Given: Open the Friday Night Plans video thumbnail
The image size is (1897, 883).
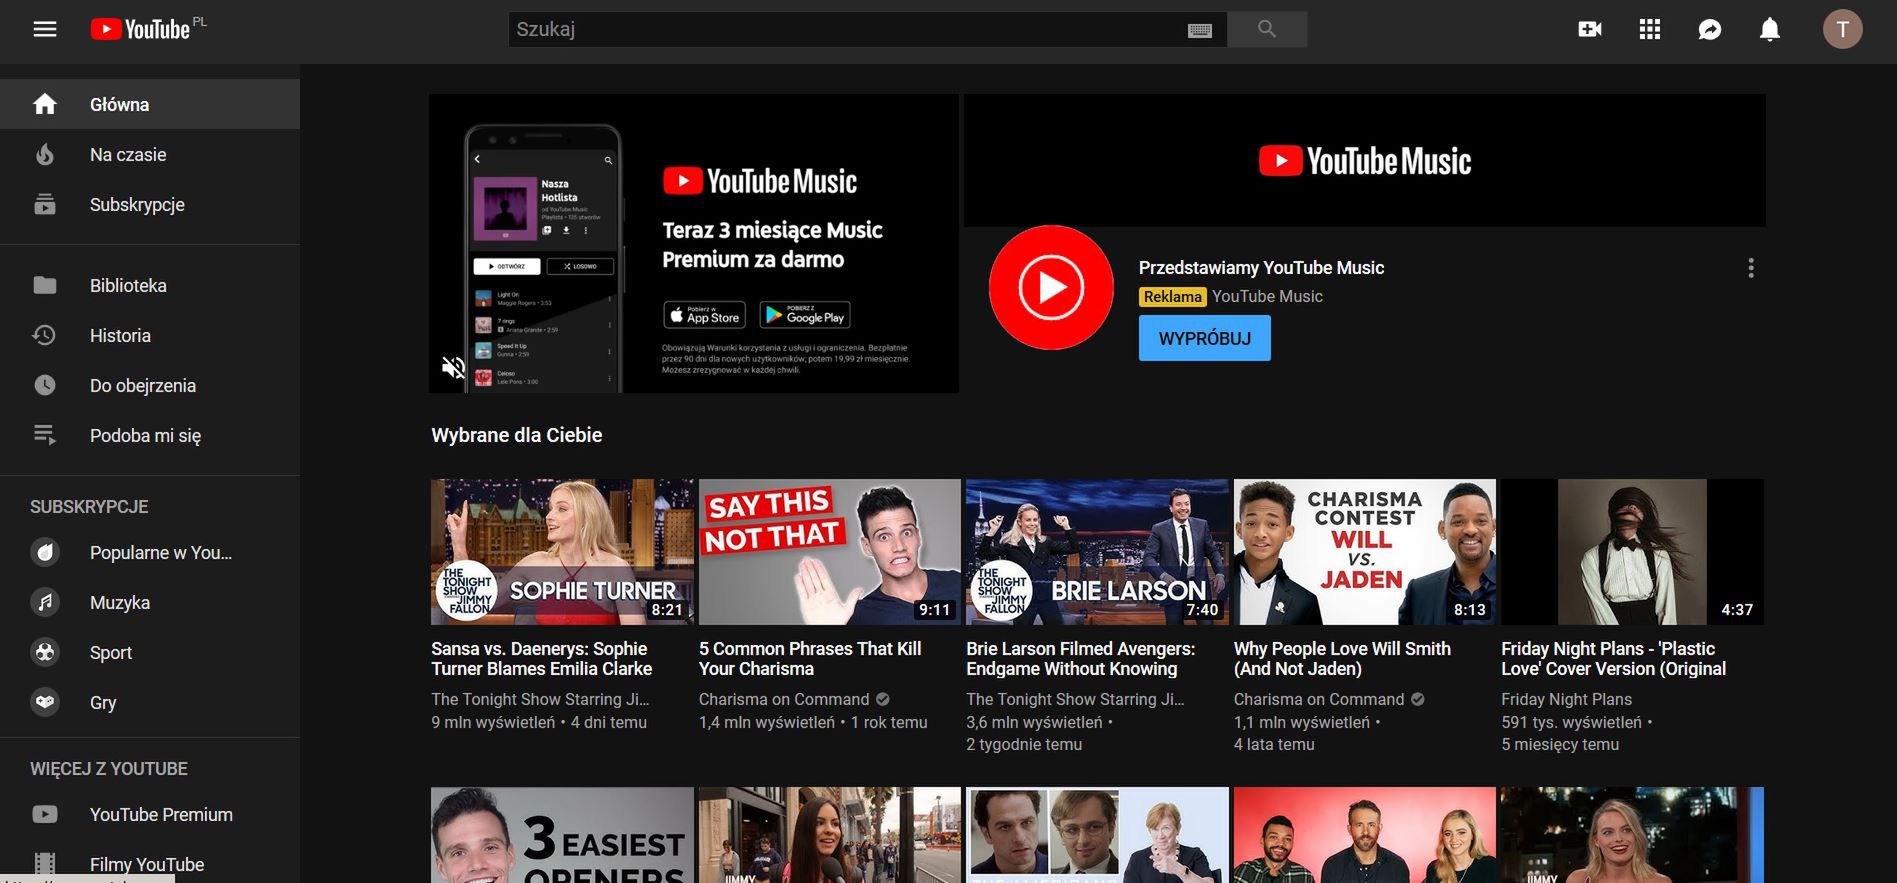Looking at the screenshot, I should click(1632, 552).
